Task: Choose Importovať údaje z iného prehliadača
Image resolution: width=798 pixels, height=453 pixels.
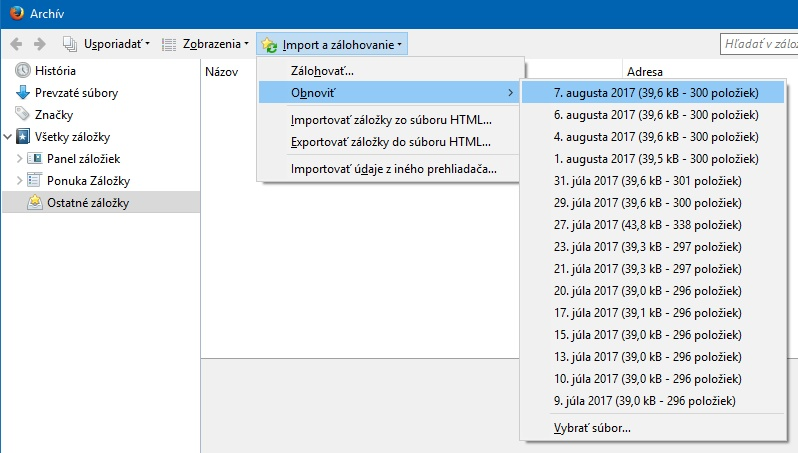Action: pos(393,168)
